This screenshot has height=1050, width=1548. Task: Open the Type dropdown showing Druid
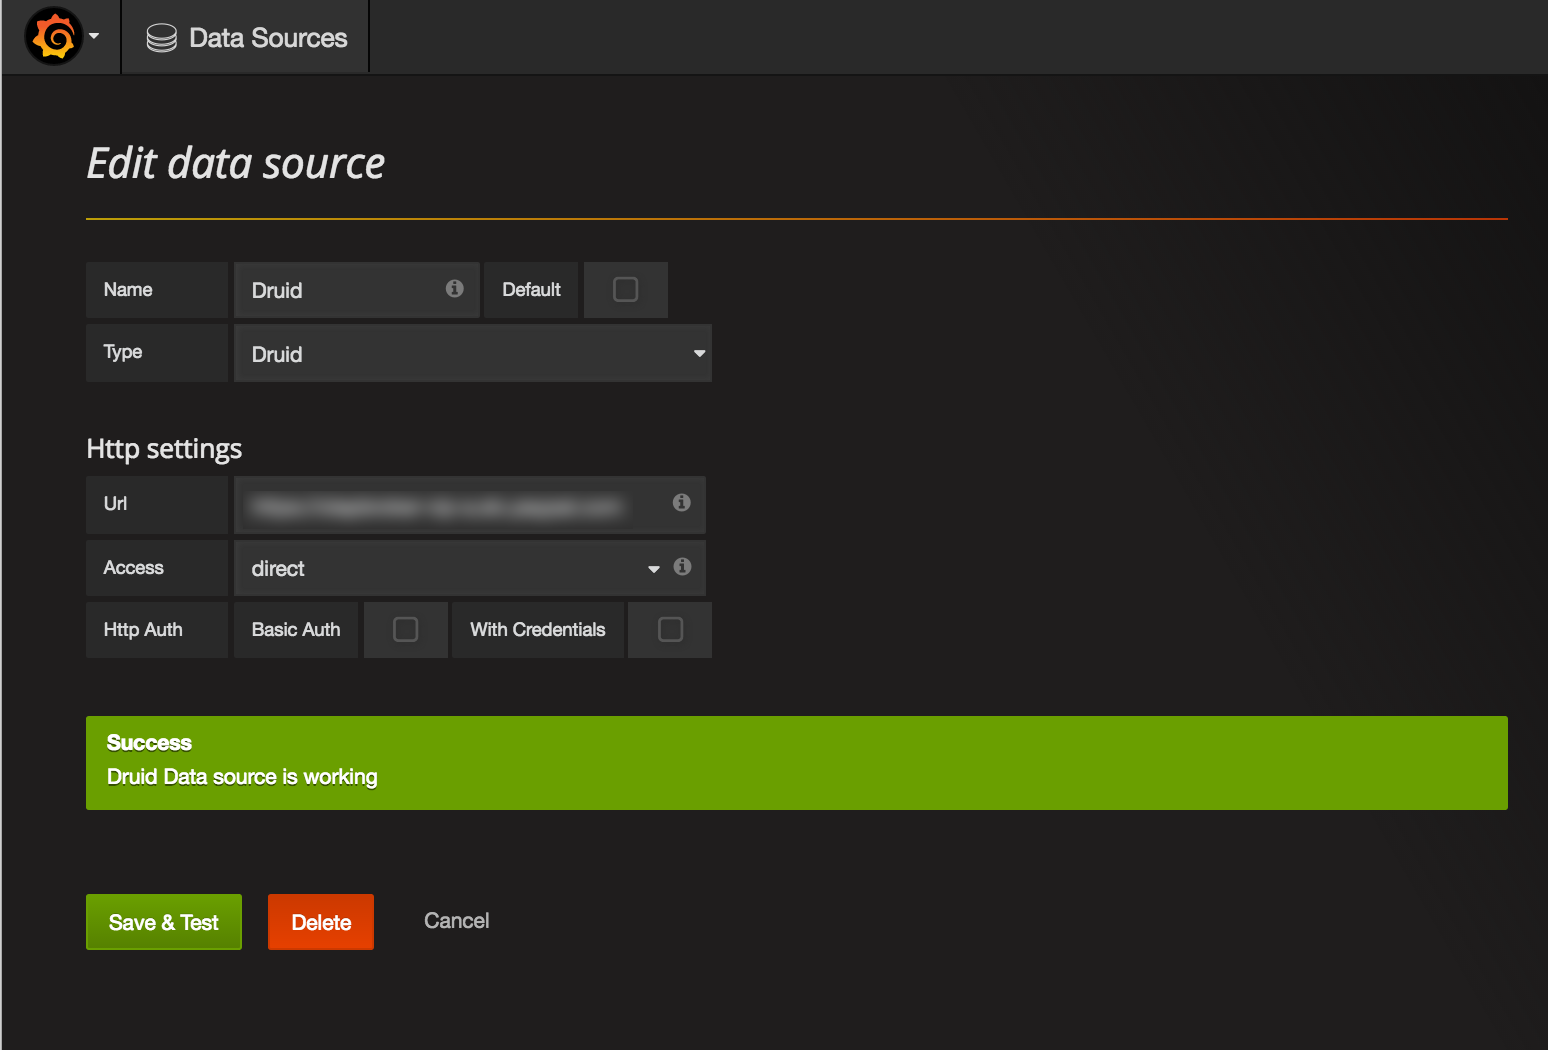pos(473,353)
